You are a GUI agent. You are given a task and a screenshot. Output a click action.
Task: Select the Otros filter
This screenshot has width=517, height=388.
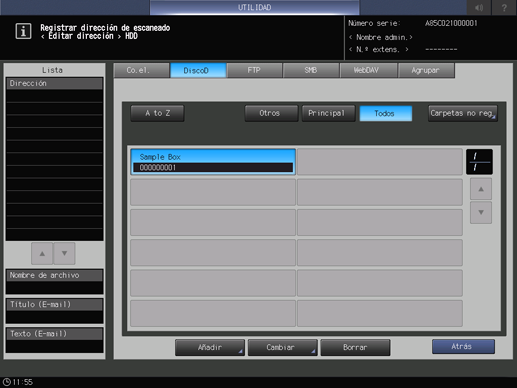[271, 113]
